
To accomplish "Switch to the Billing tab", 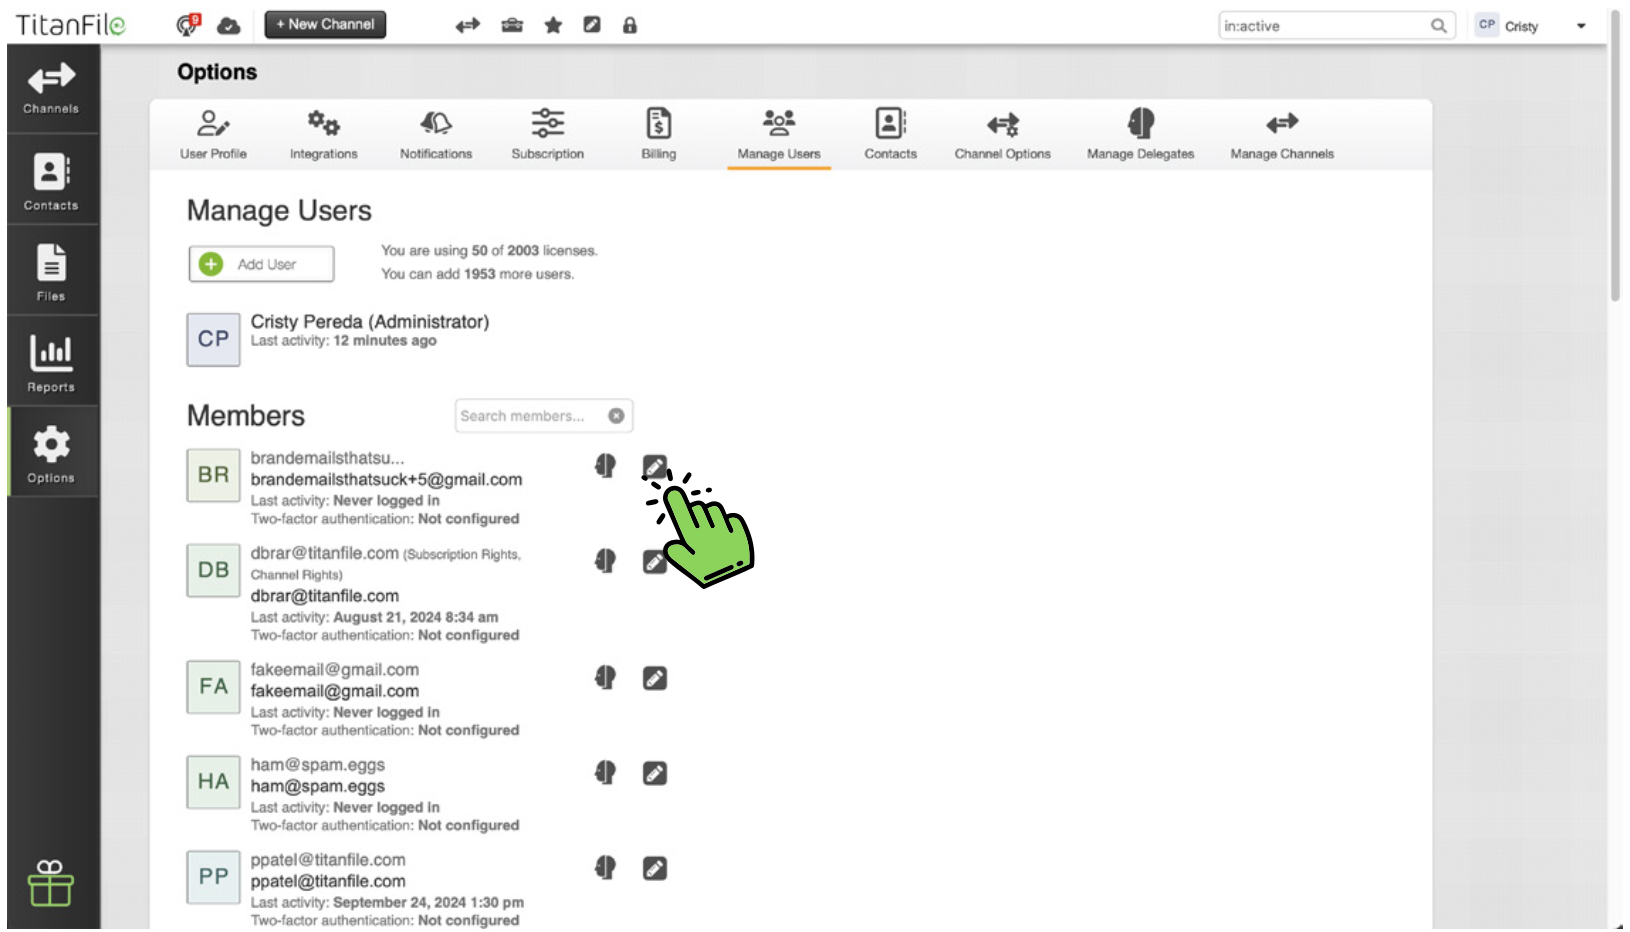I will 658,134.
